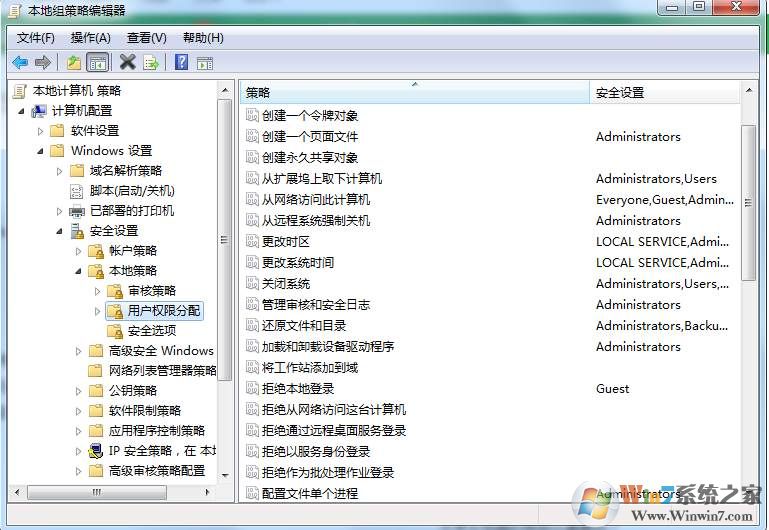This screenshot has height=530, width=769.
Task: Collapse the 本地策略 tree node
Action: pos(78,271)
